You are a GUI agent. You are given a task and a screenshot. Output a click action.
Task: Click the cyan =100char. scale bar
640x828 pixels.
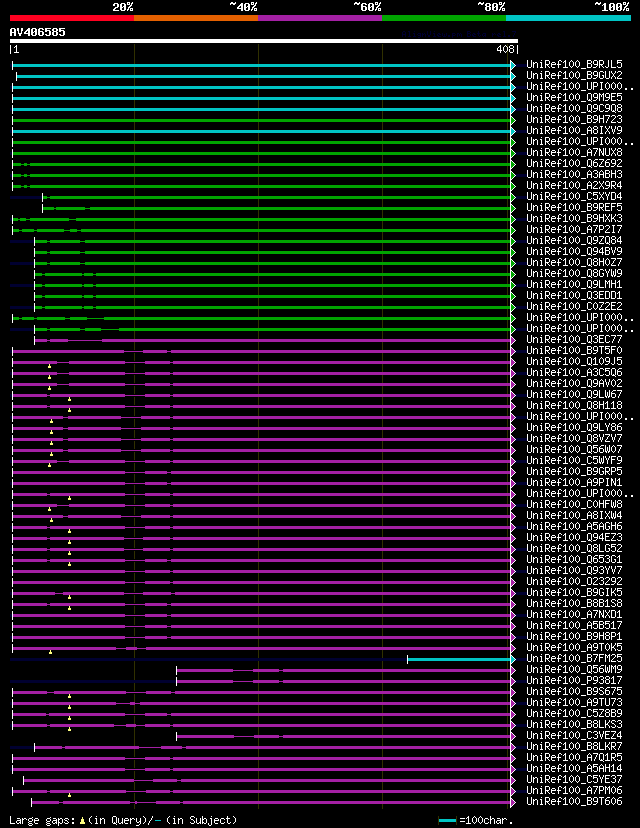(447, 821)
